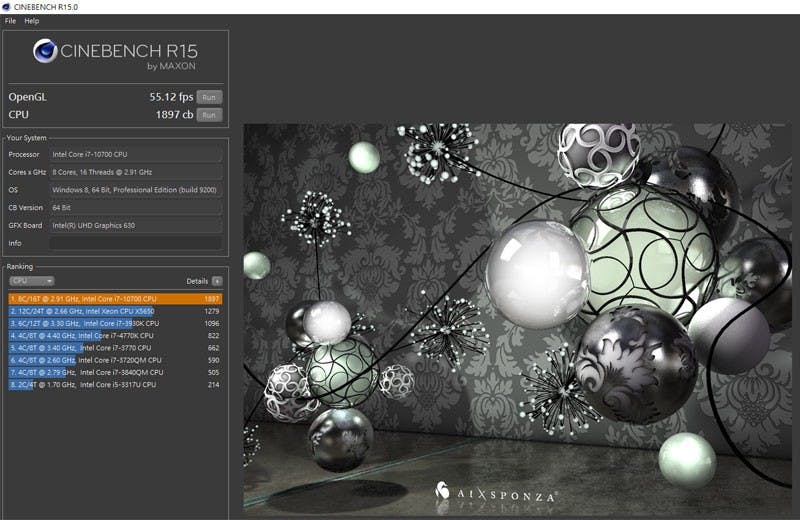Select ranking row Intel Core i7-3720QM CPU
Viewport: 800px width, 520px height.
pos(115,360)
